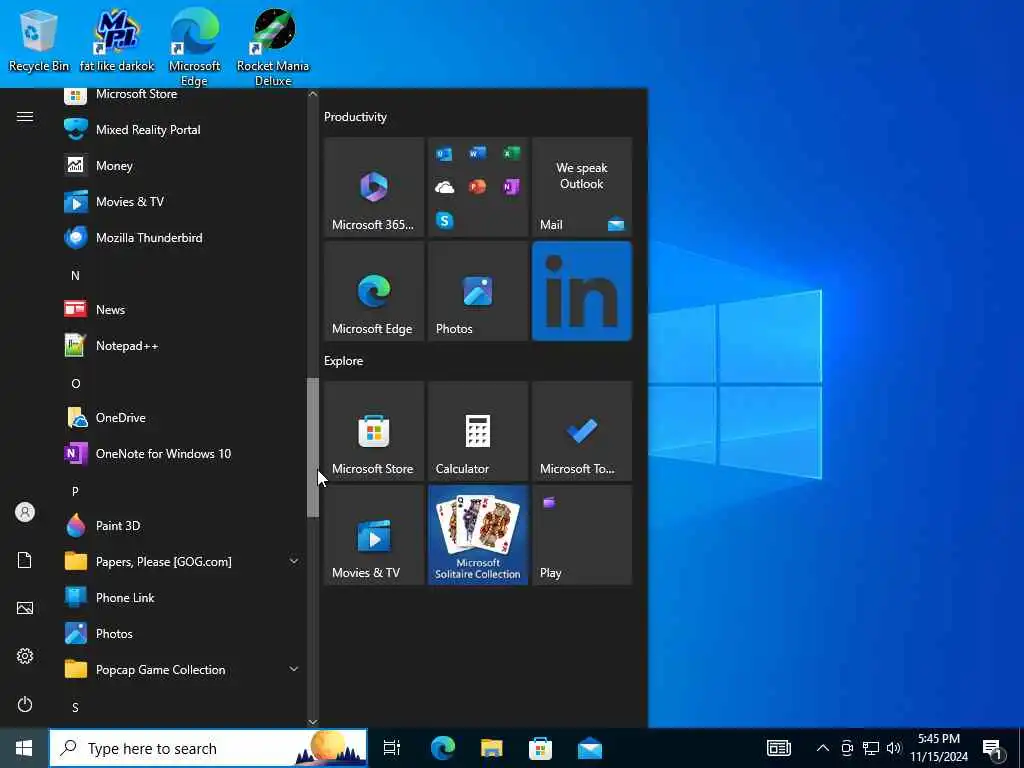Open Phone Link app
Image resolution: width=1024 pixels, height=768 pixels.
pyautogui.click(x=181, y=597)
